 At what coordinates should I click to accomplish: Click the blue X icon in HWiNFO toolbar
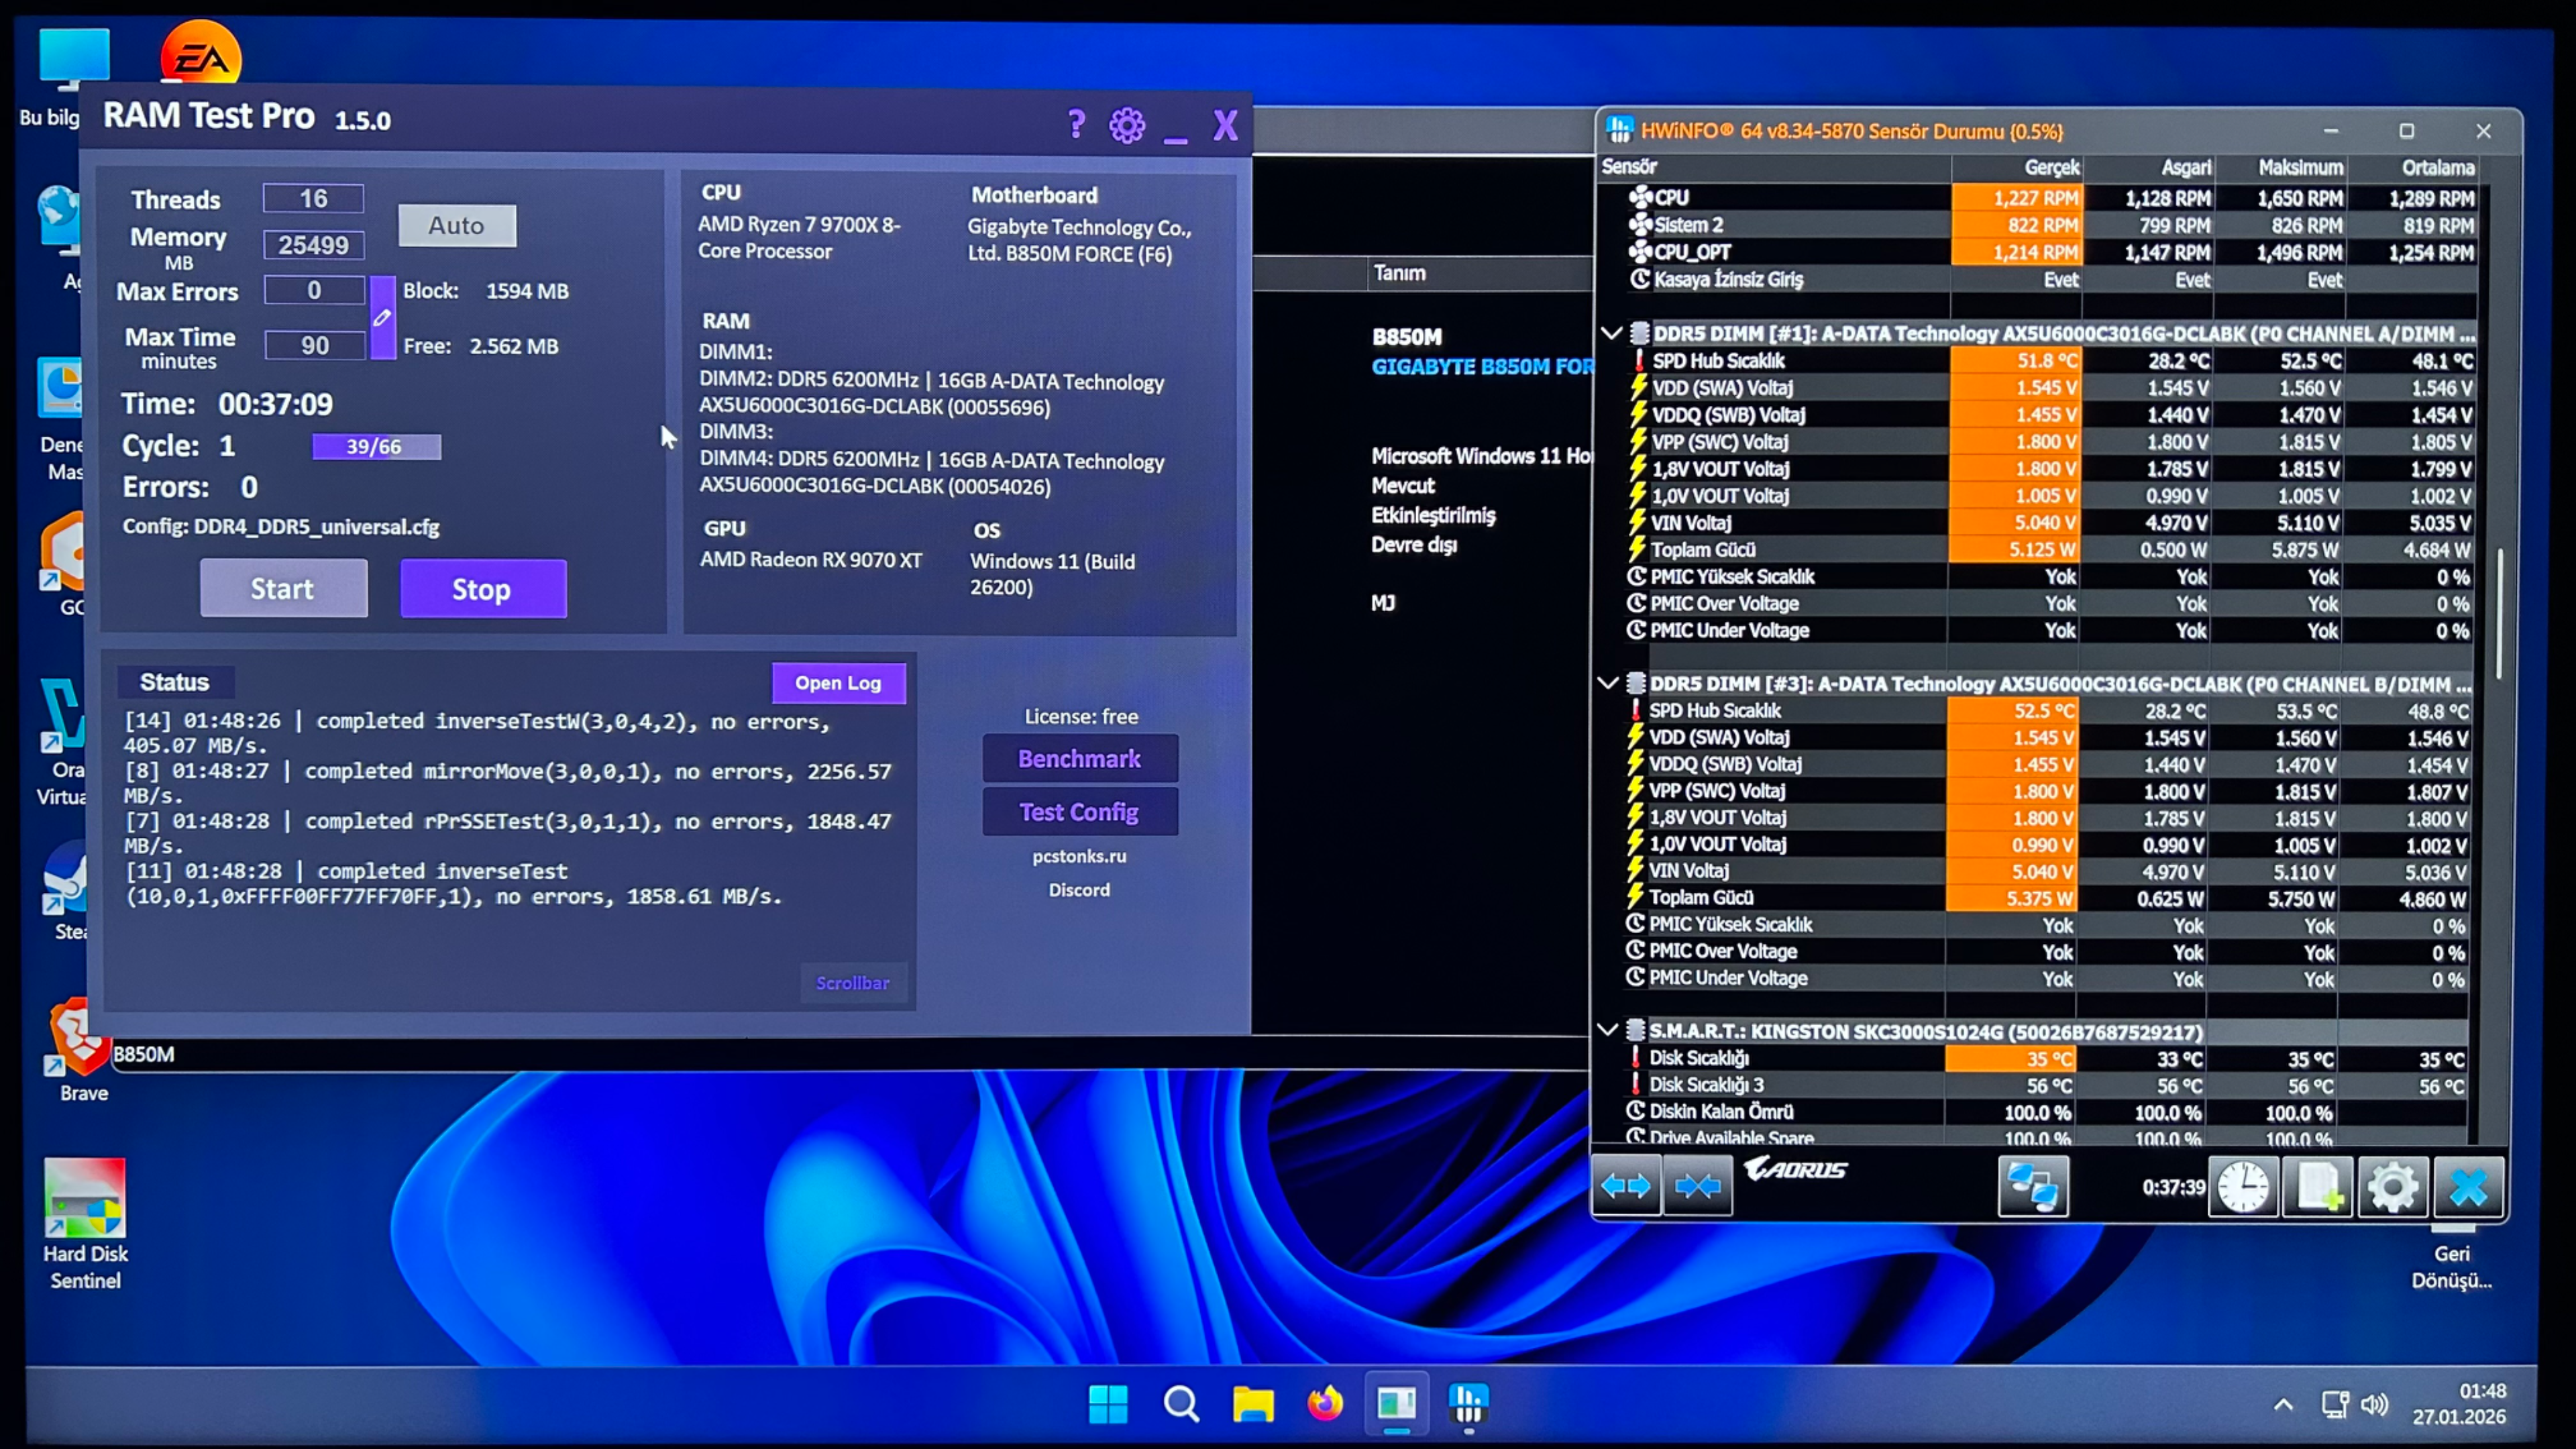point(2468,1187)
